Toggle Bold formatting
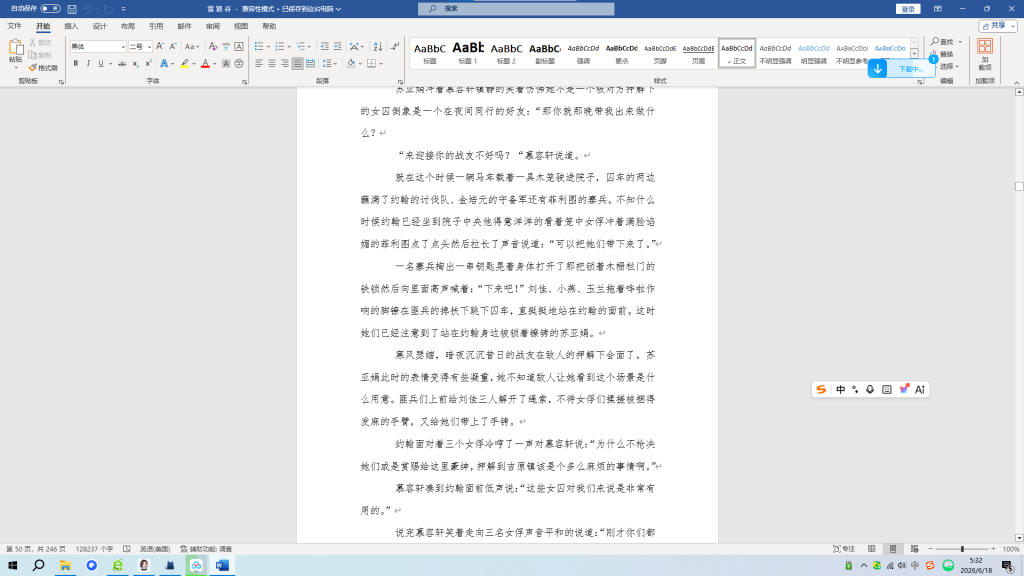 tap(76, 63)
